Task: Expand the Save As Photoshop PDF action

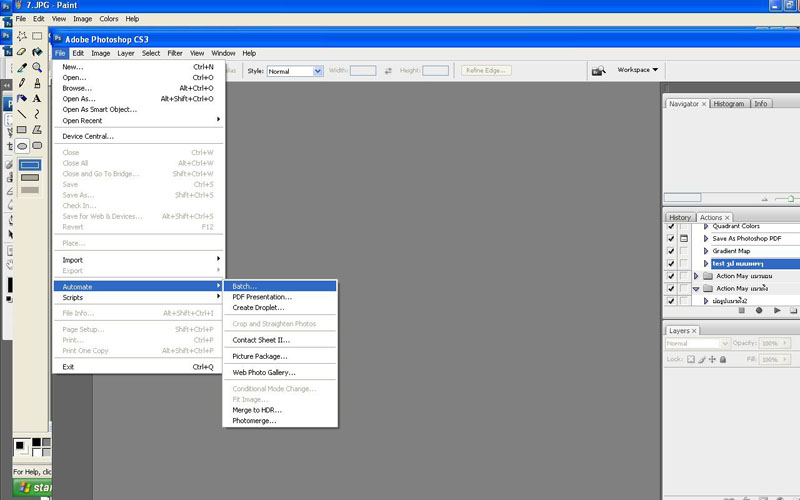Action: pyautogui.click(x=706, y=238)
